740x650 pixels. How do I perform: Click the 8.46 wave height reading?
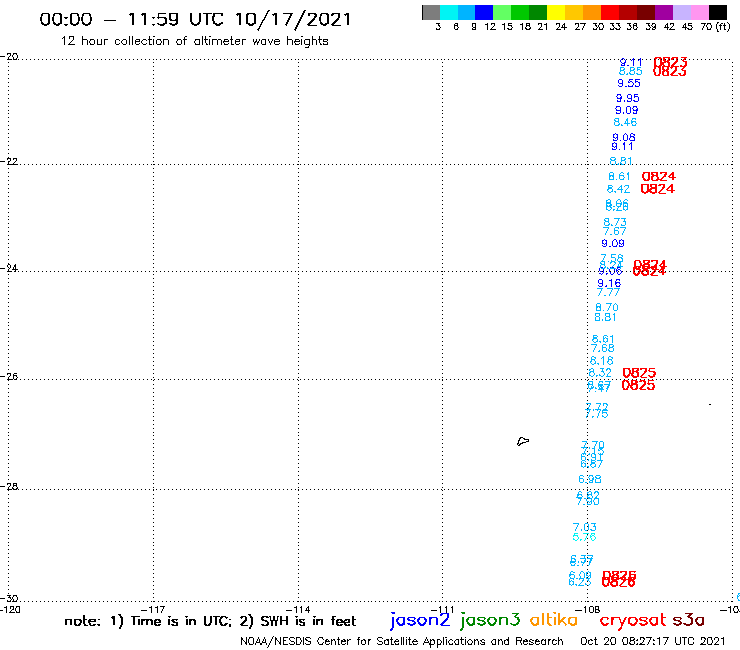[625, 122]
